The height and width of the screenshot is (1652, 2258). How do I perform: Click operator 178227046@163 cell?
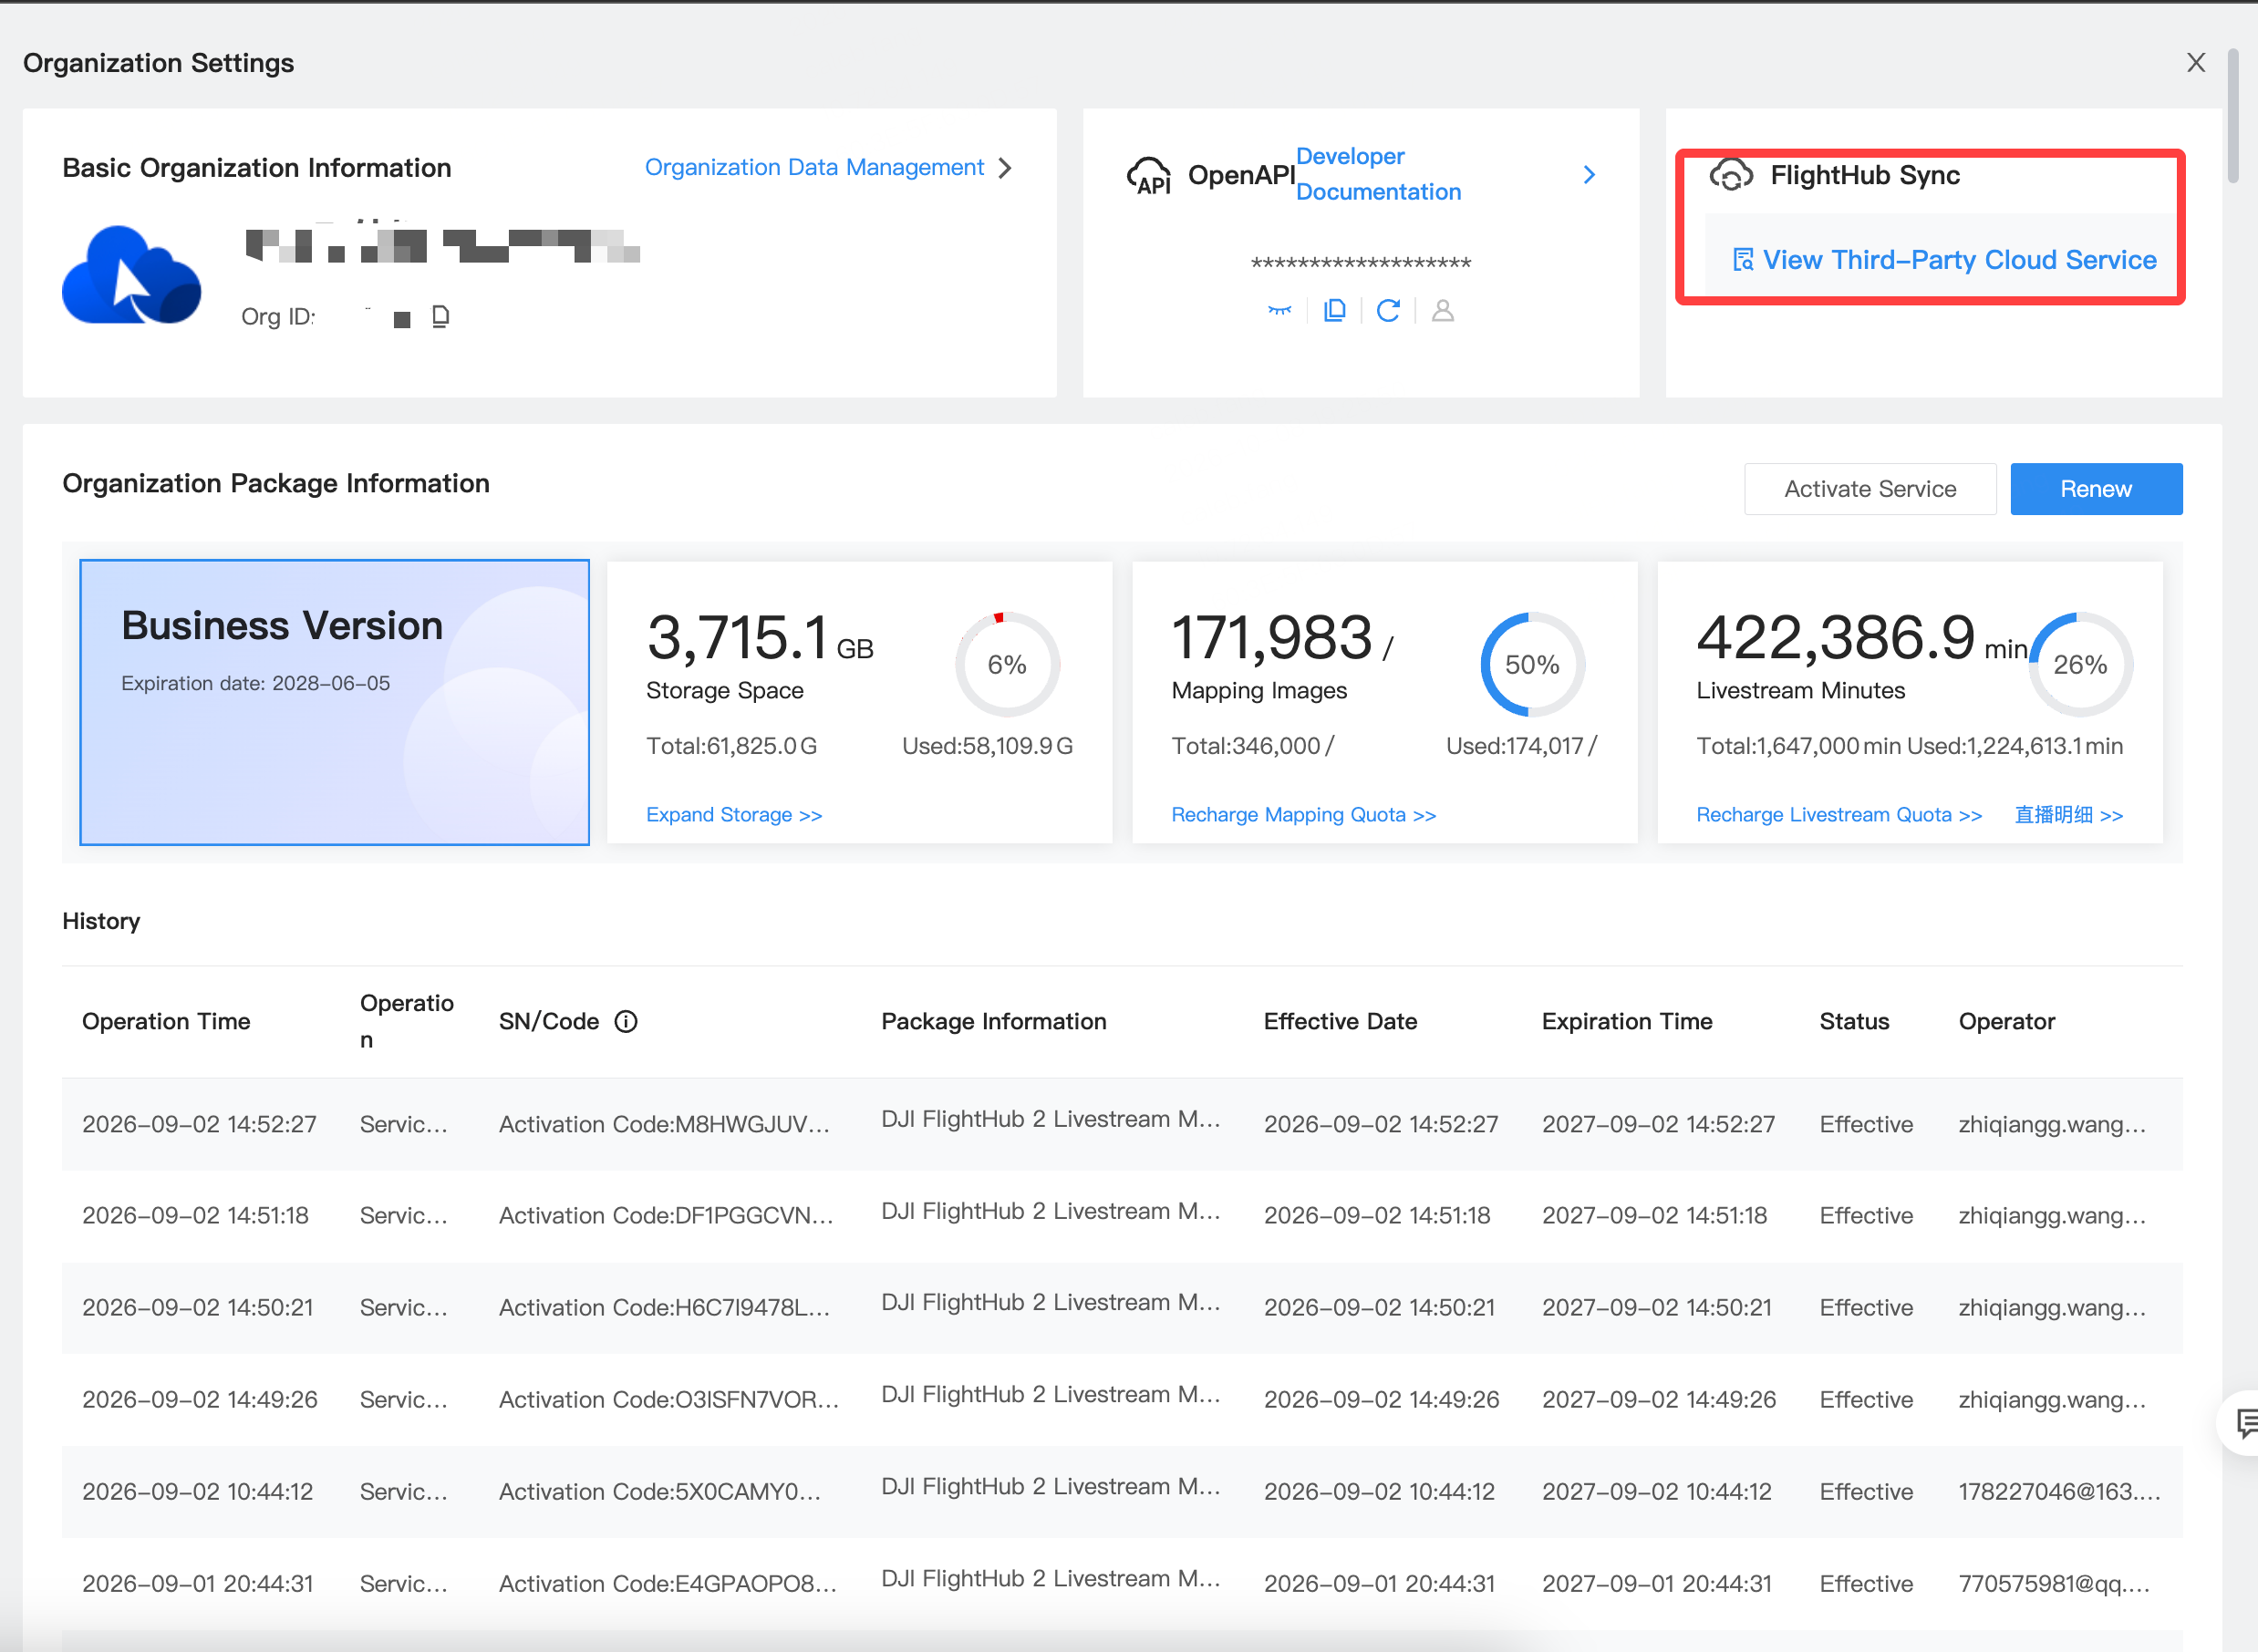point(2059,1492)
